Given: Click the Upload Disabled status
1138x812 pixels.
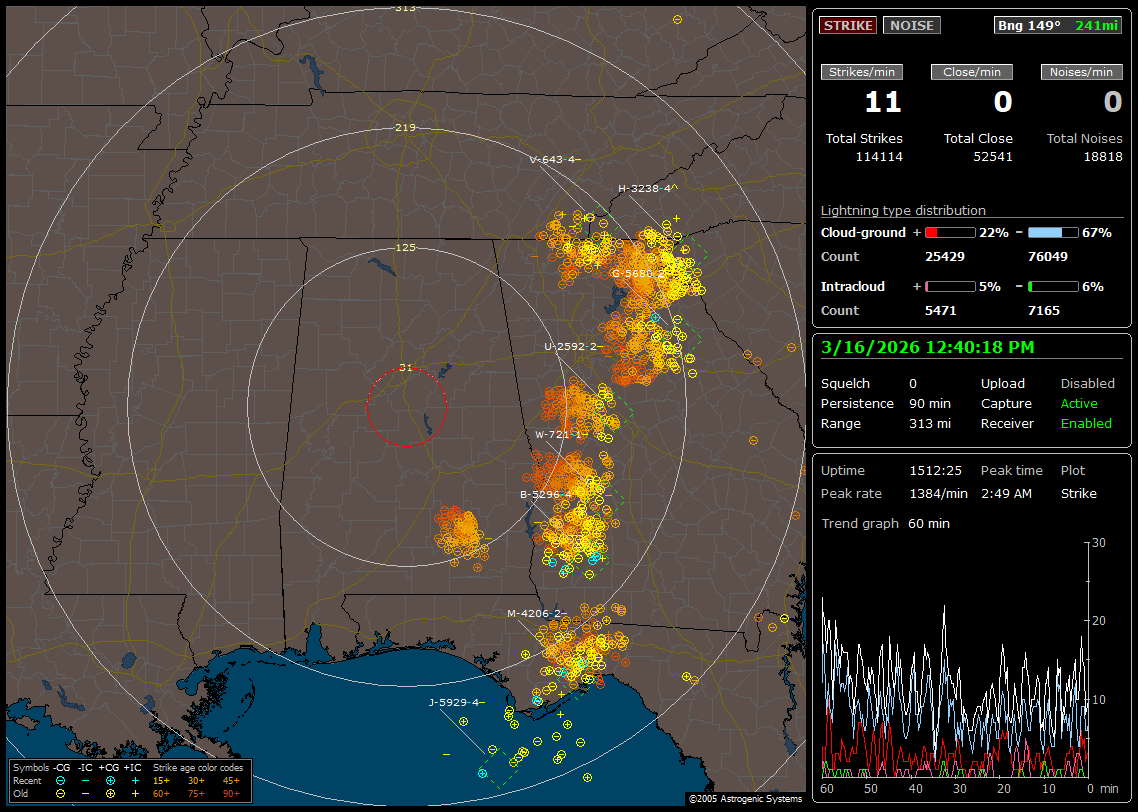Looking at the screenshot, I should coord(1087,384).
